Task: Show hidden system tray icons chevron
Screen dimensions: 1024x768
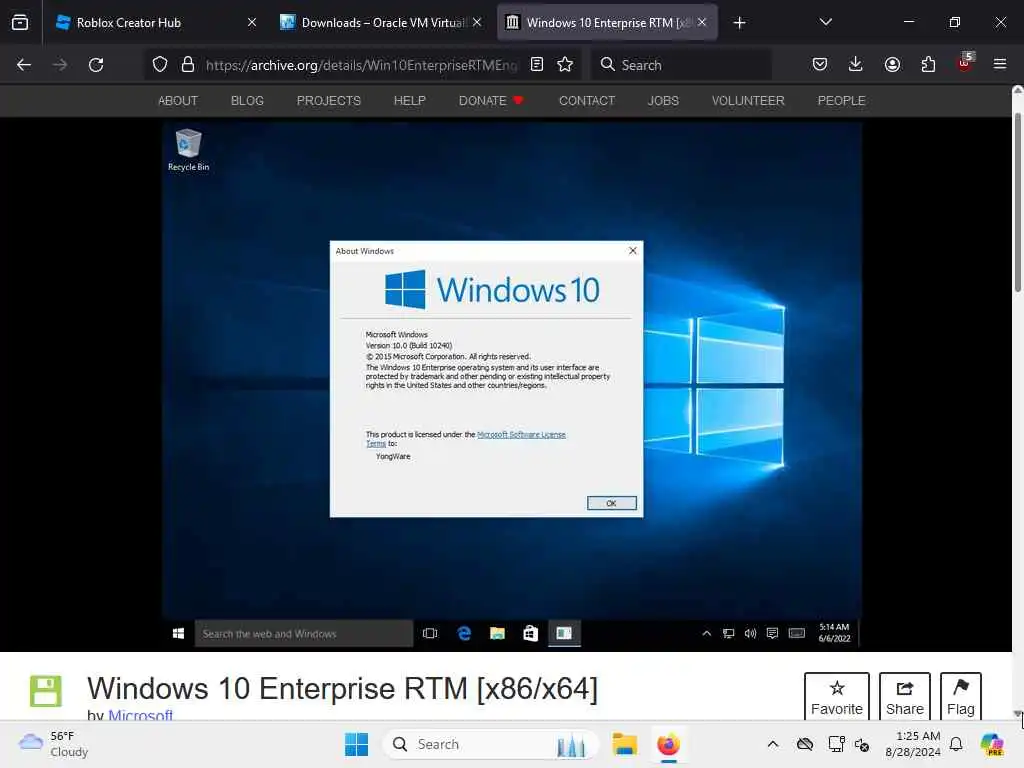Action: pos(773,744)
